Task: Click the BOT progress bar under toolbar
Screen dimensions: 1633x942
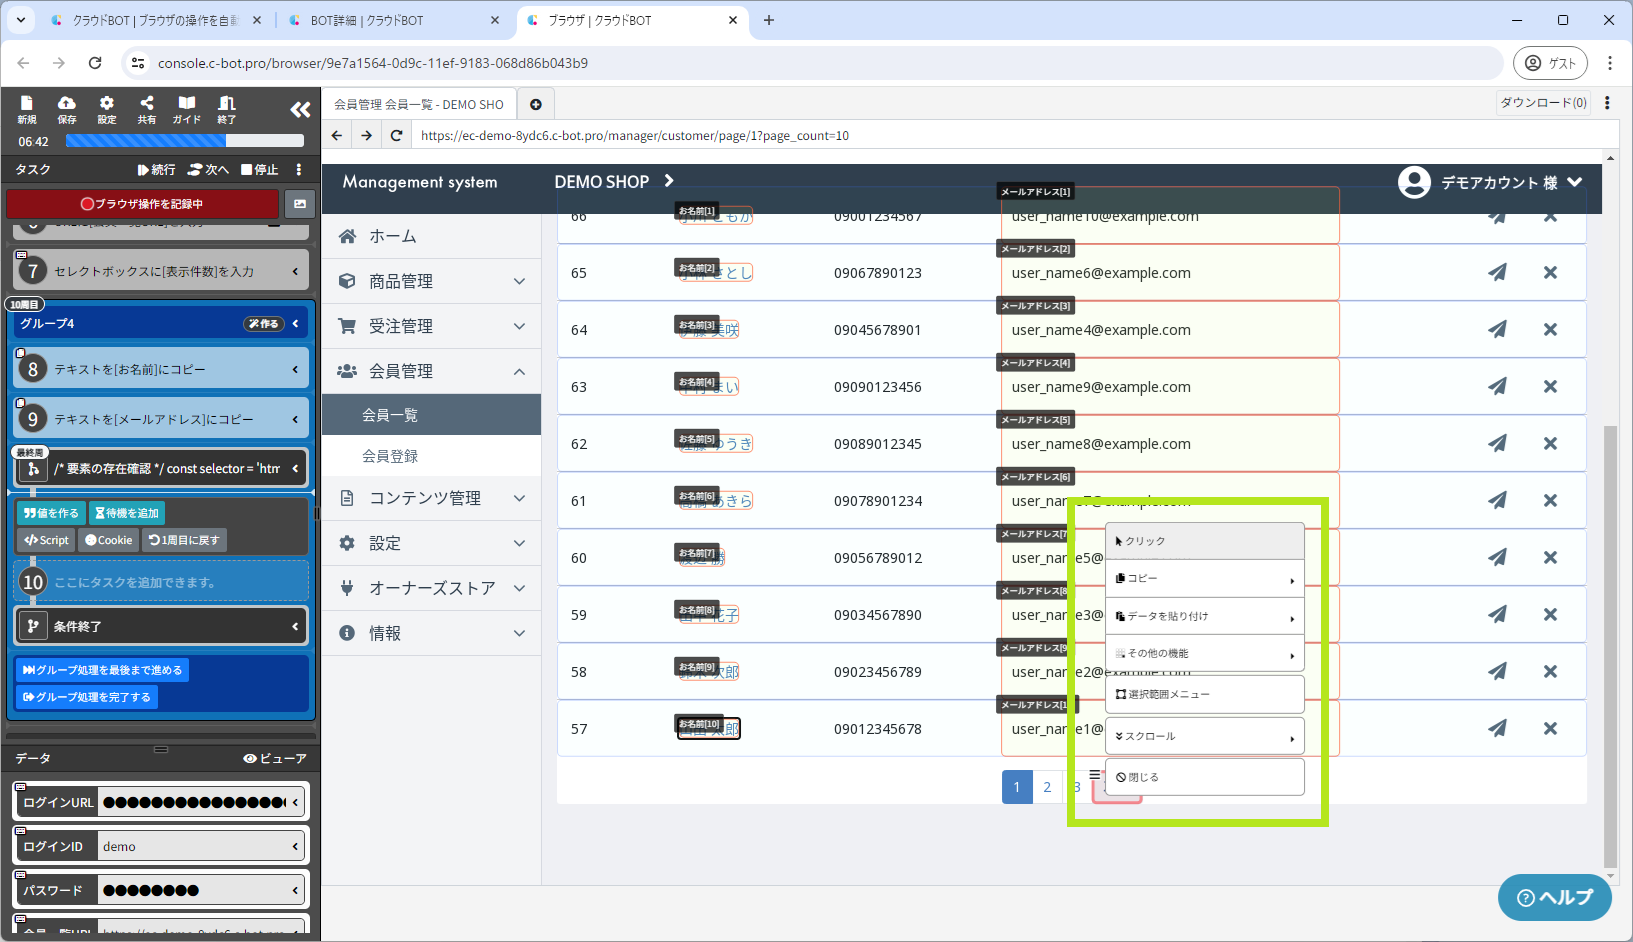Action: [x=184, y=141]
